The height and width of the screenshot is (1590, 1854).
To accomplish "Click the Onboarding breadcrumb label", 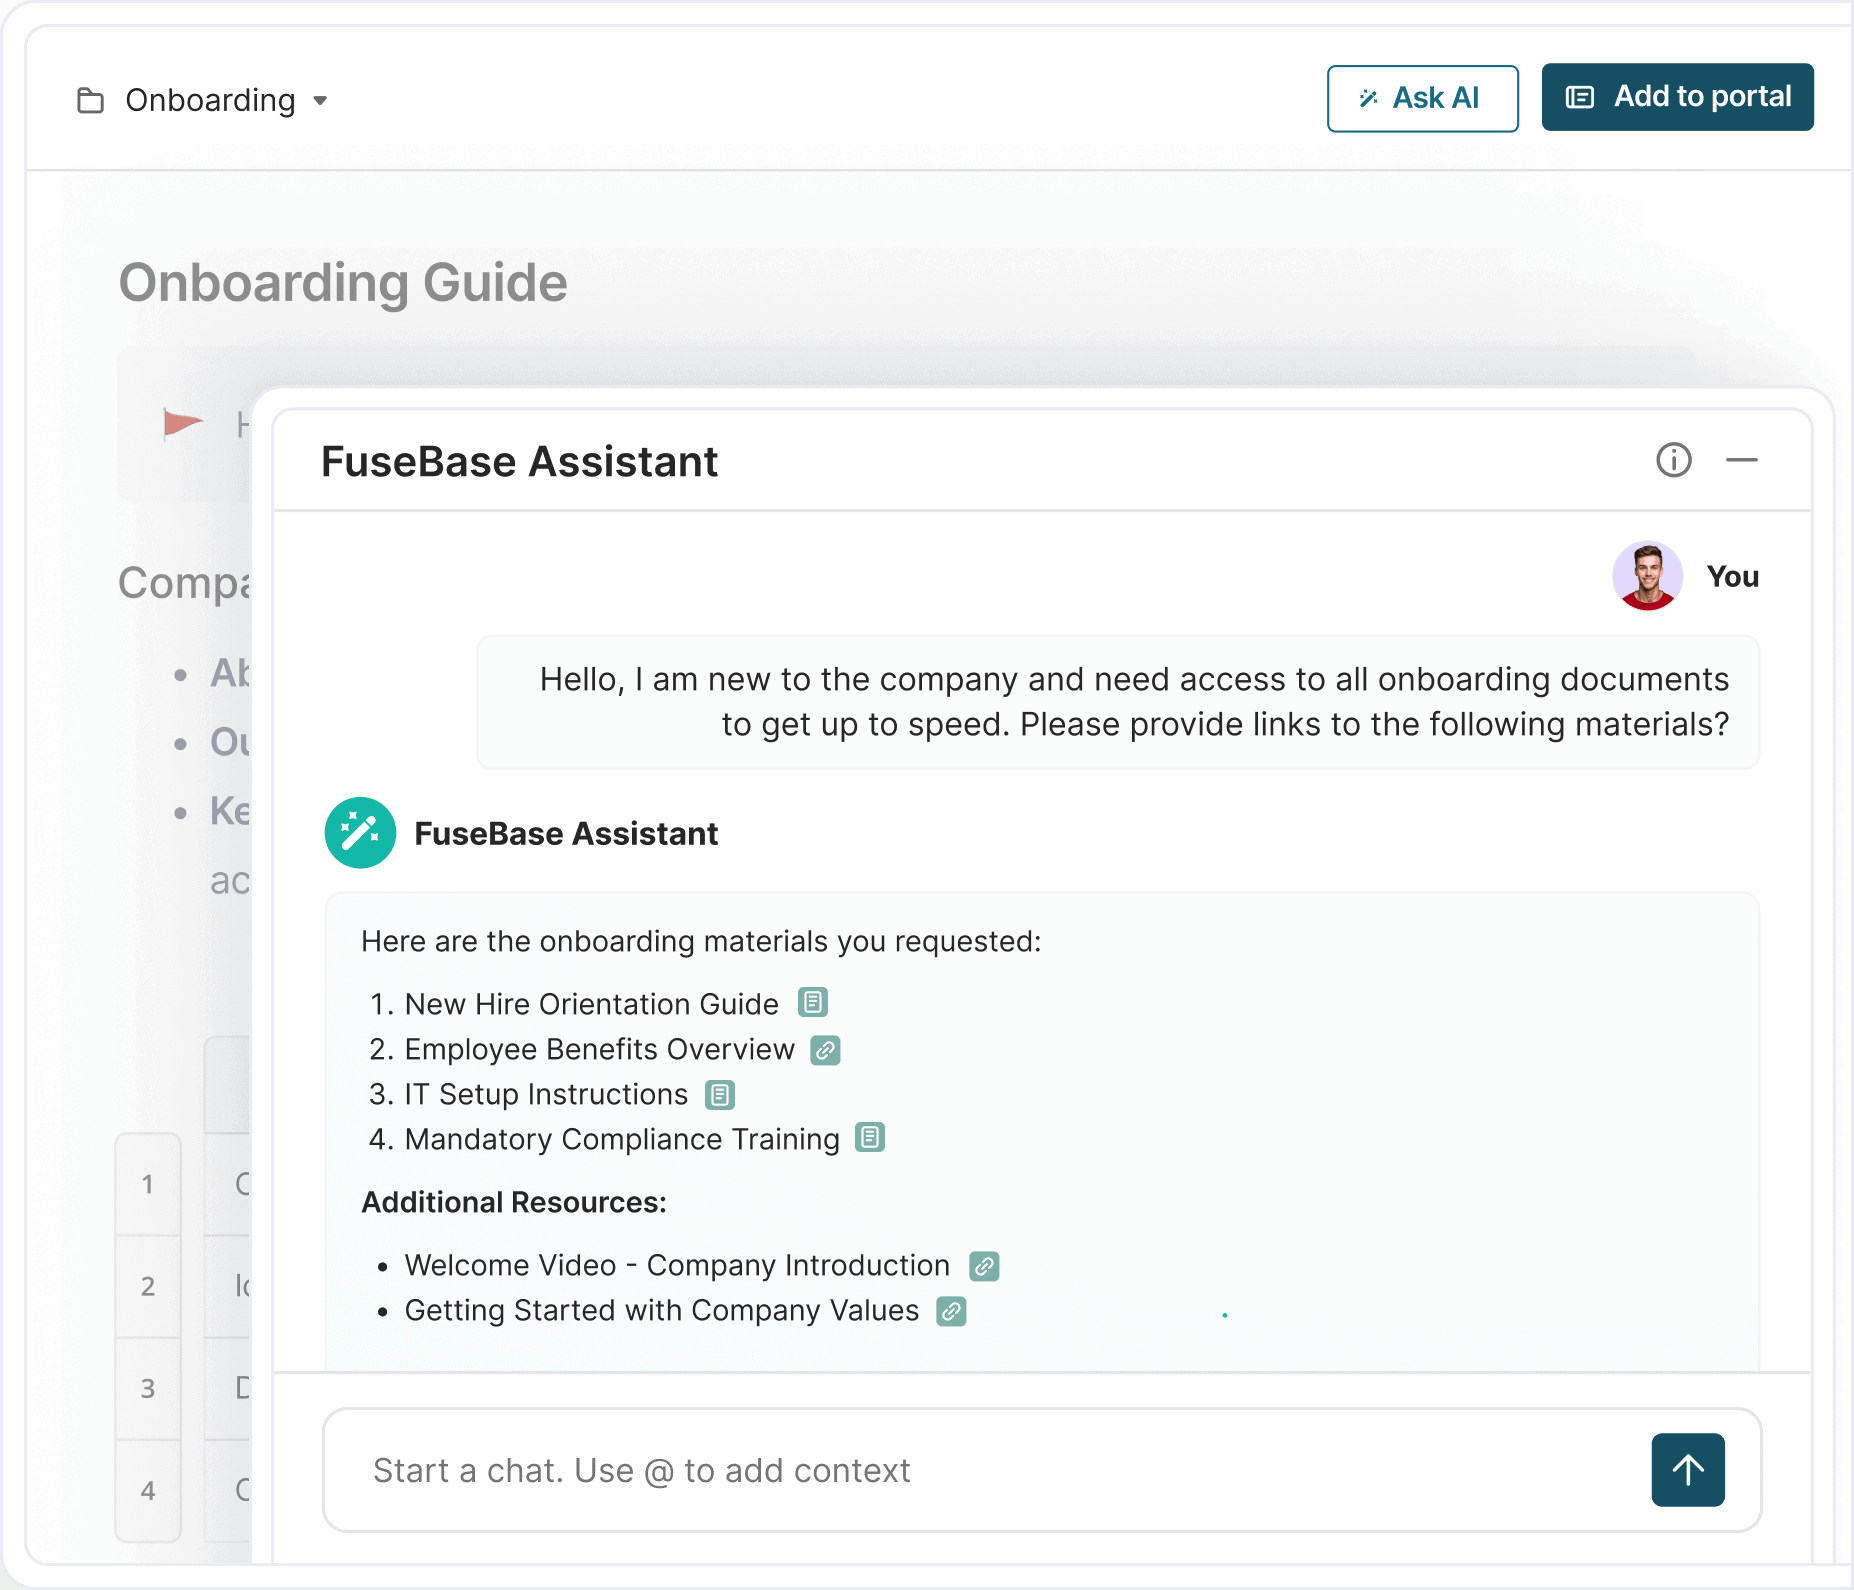I will 210,100.
